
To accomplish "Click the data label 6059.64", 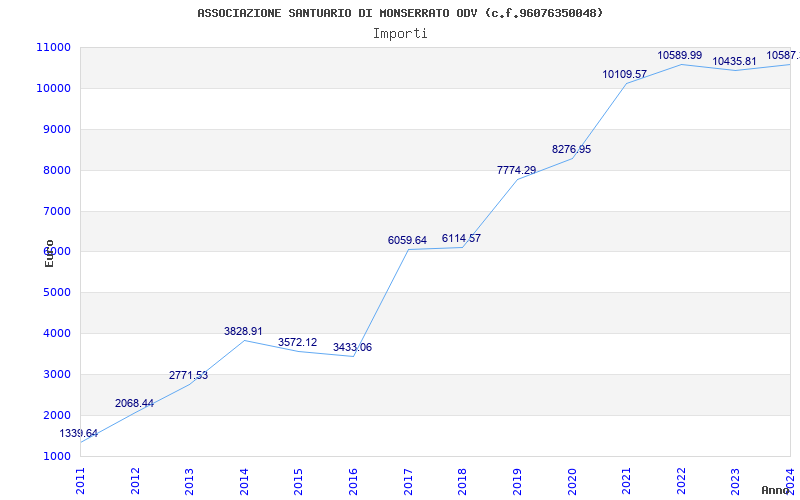I will (x=407, y=240).
